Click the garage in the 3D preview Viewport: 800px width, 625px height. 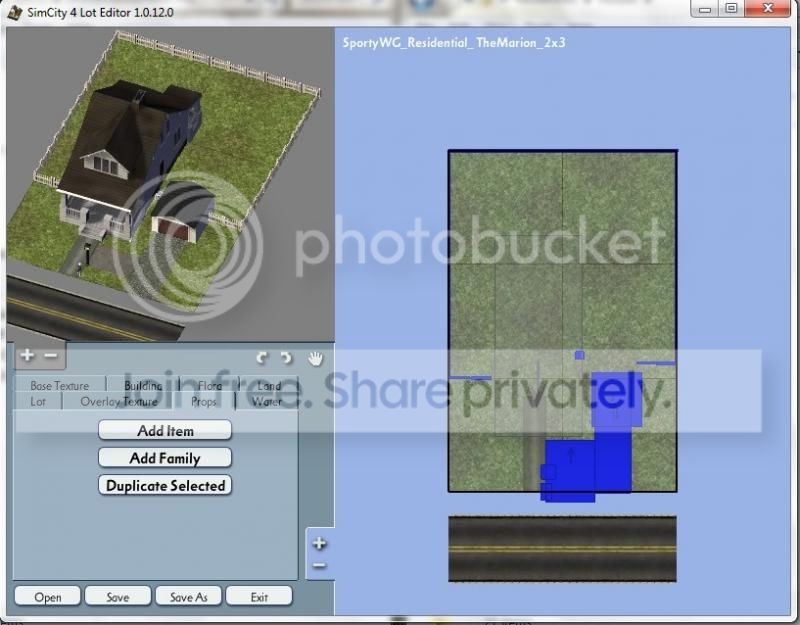[184, 214]
